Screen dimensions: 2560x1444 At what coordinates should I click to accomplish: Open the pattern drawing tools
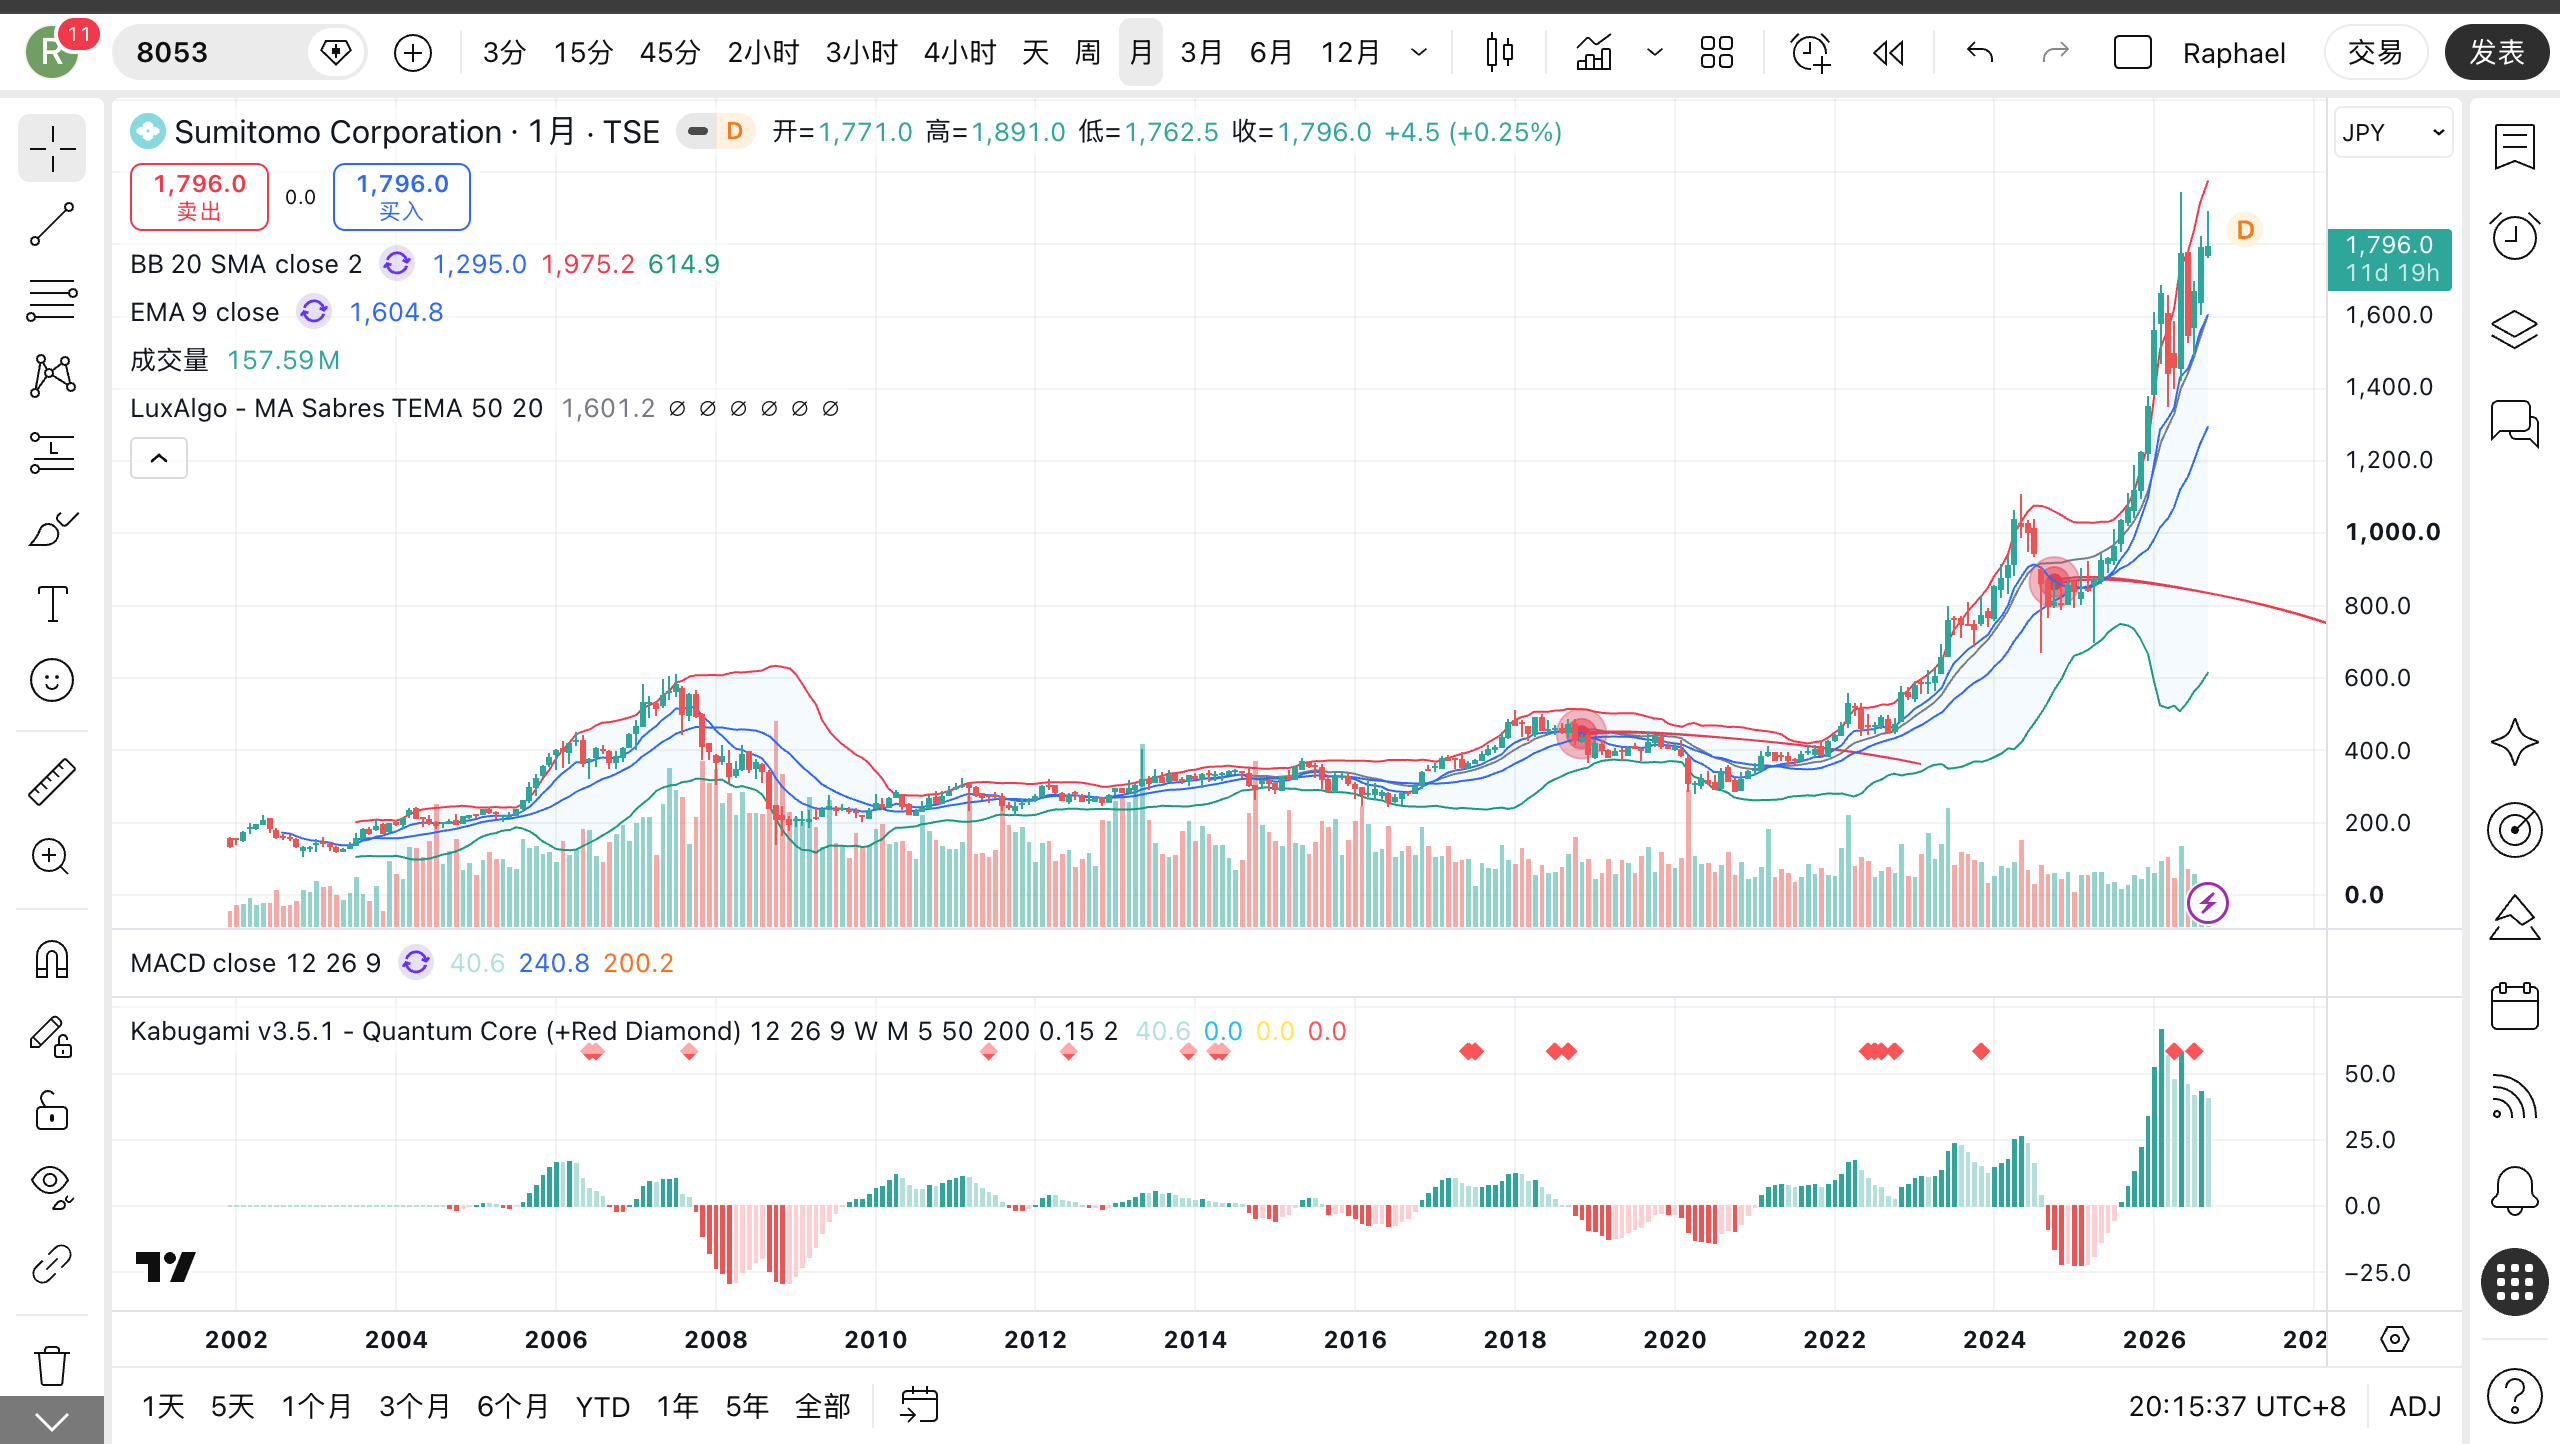pos(52,376)
